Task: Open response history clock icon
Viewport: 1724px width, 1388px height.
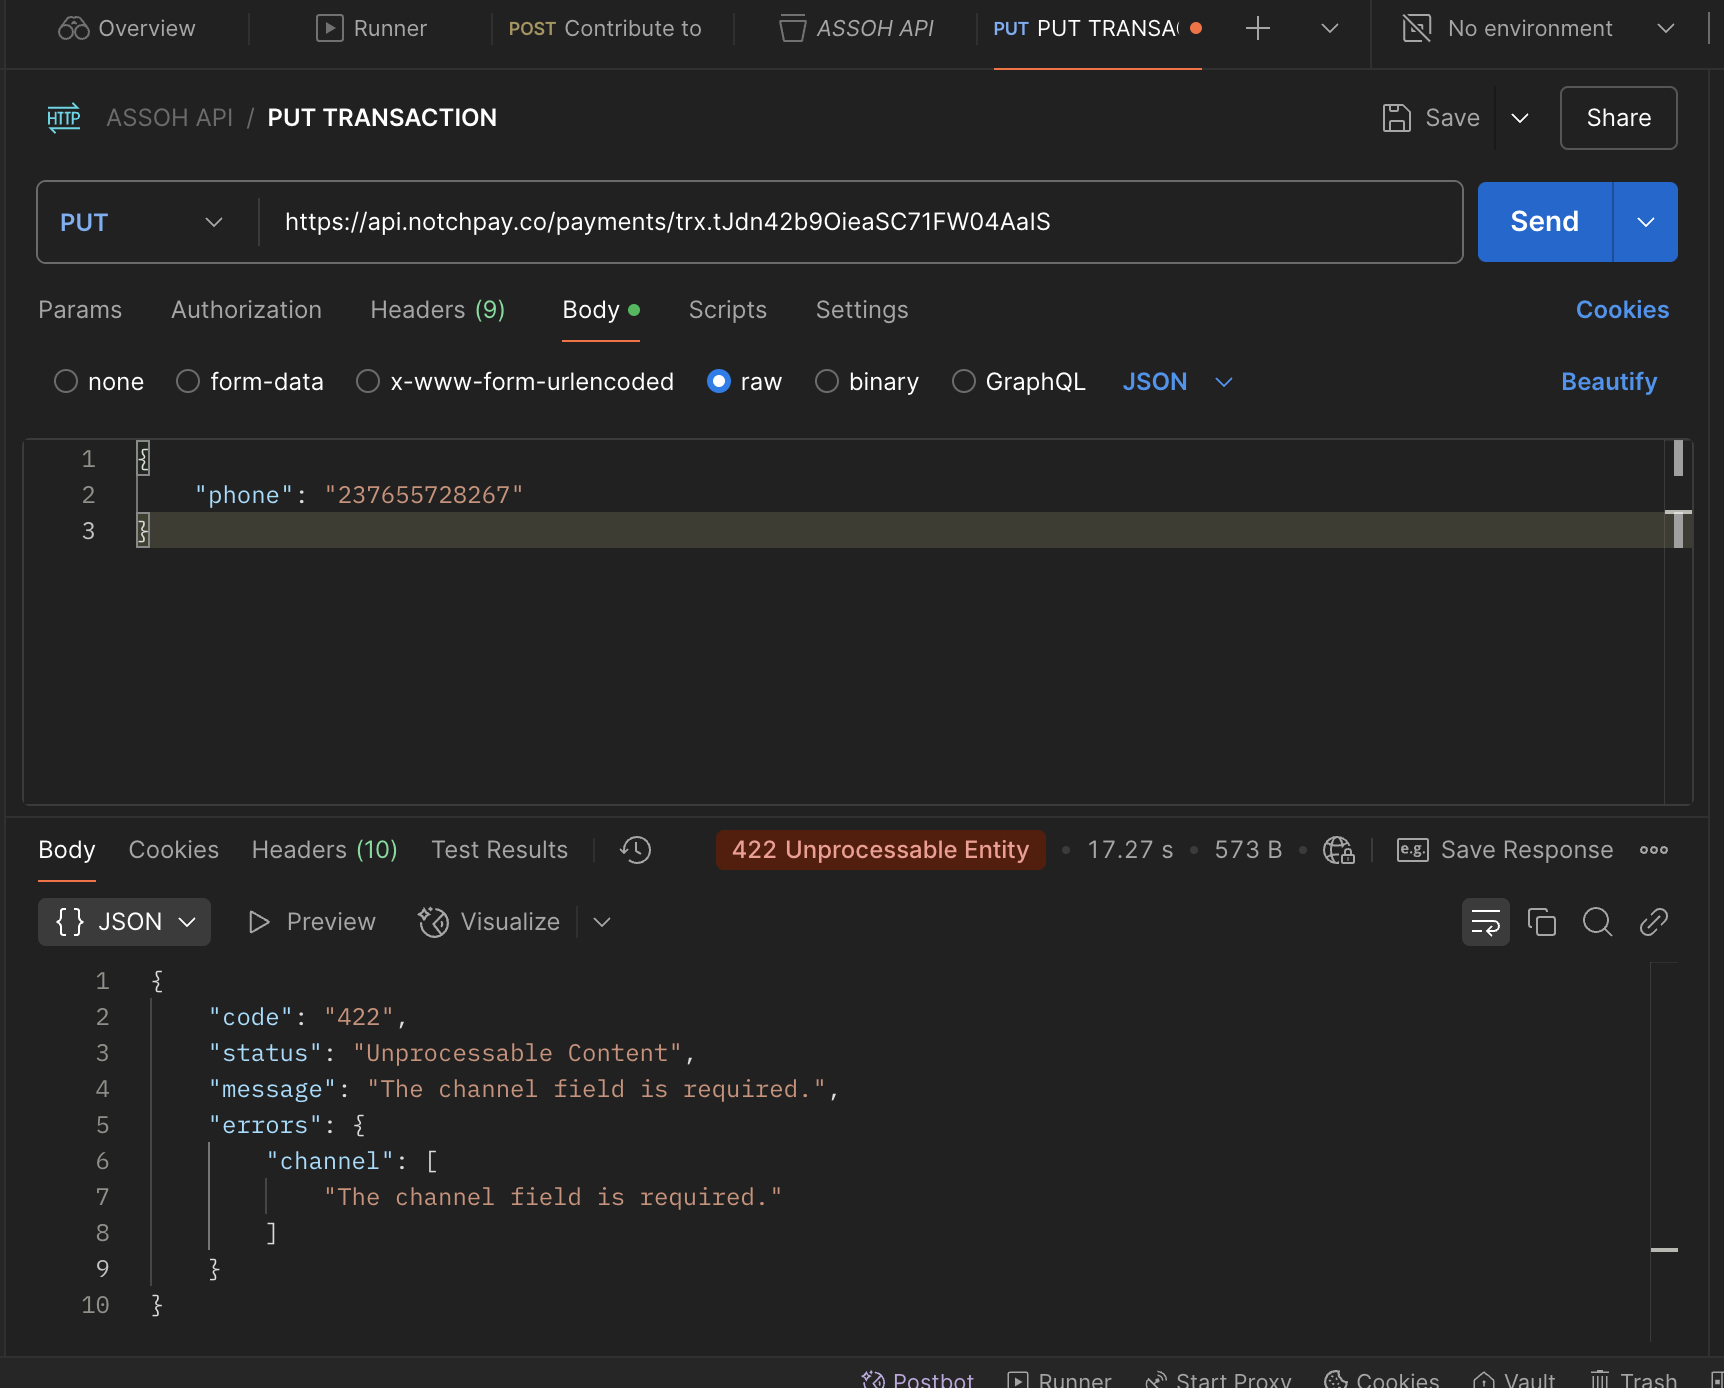Action: (x=636, y=850)
